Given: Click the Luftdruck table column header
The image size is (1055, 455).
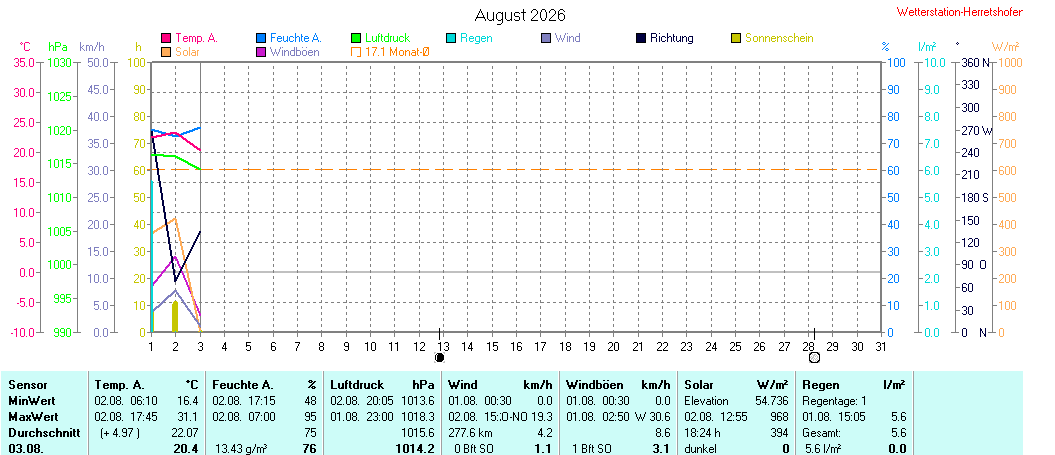Looking at the screenshot, I should (355, 385).
